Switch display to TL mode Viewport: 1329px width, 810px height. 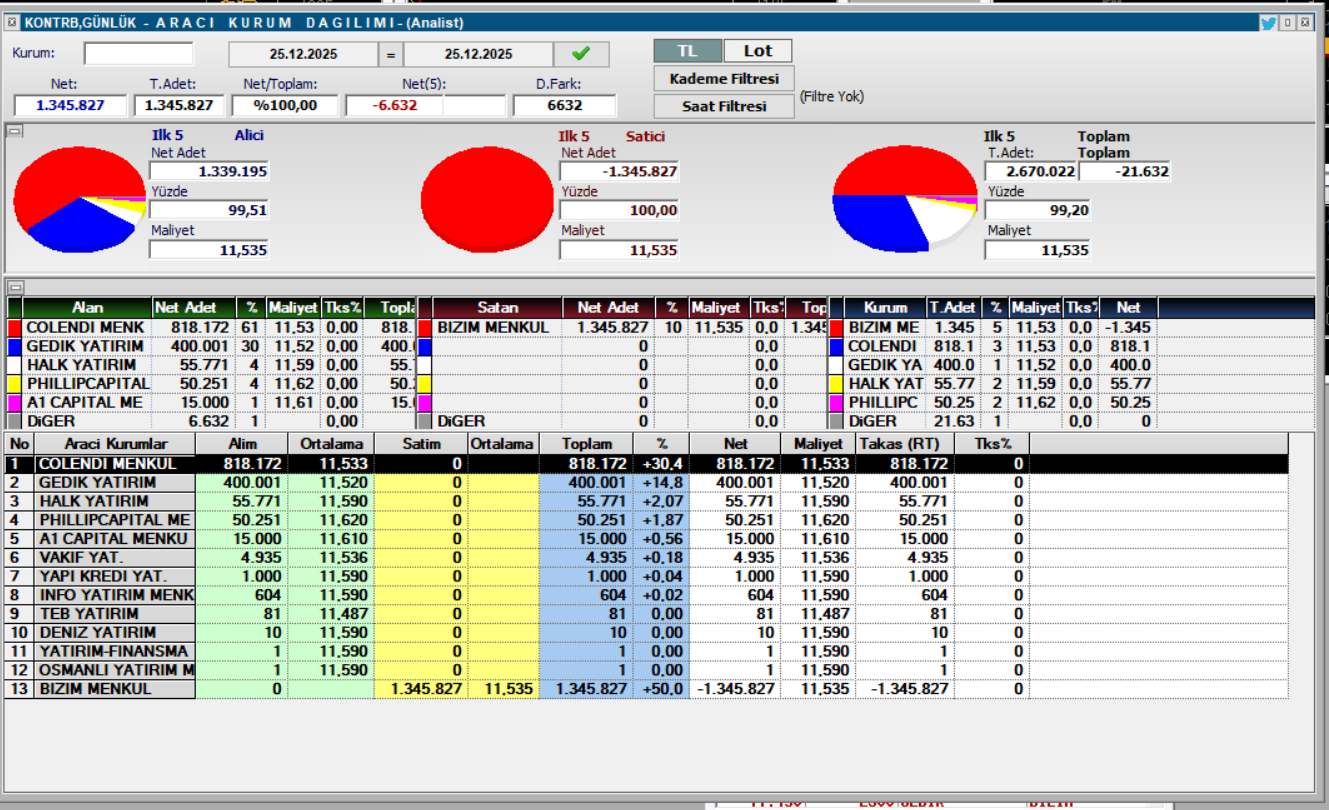(x=687, y=51)
